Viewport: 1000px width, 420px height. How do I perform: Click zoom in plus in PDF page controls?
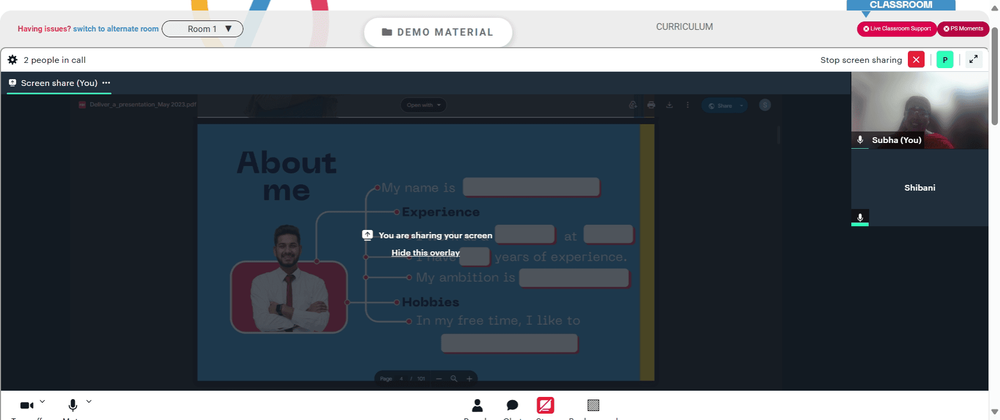(469, 379)
